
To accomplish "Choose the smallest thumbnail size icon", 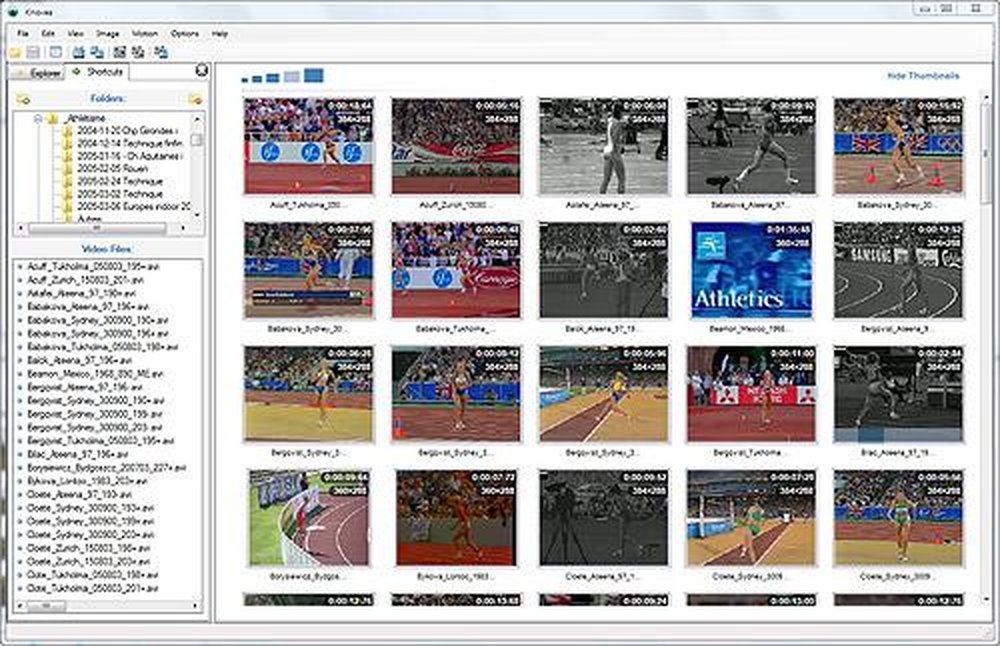I will point(245,80).
